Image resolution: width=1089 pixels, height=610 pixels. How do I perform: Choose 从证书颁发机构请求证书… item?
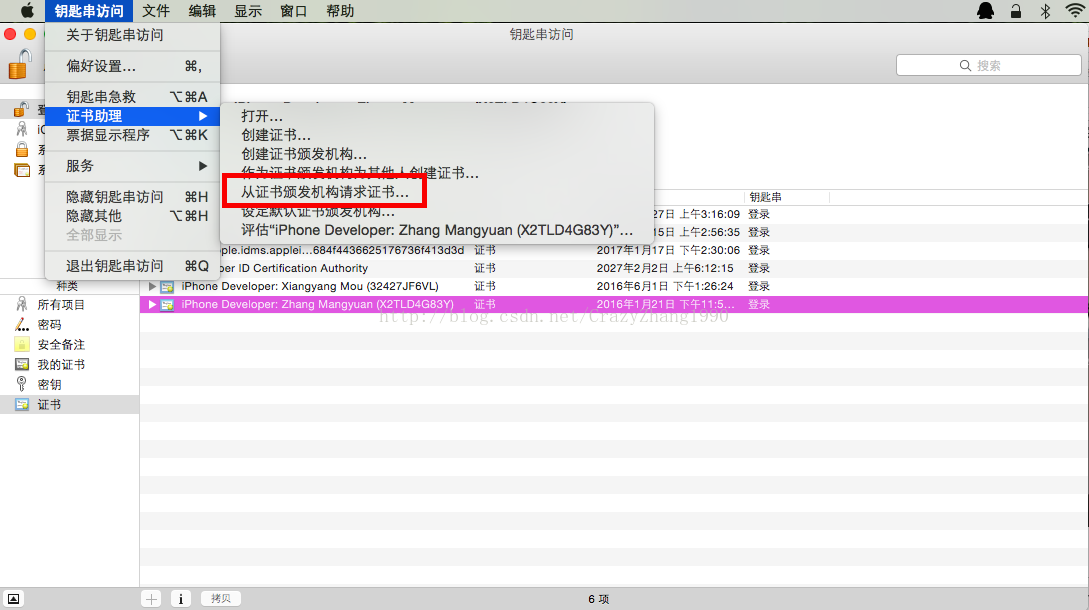437,192
